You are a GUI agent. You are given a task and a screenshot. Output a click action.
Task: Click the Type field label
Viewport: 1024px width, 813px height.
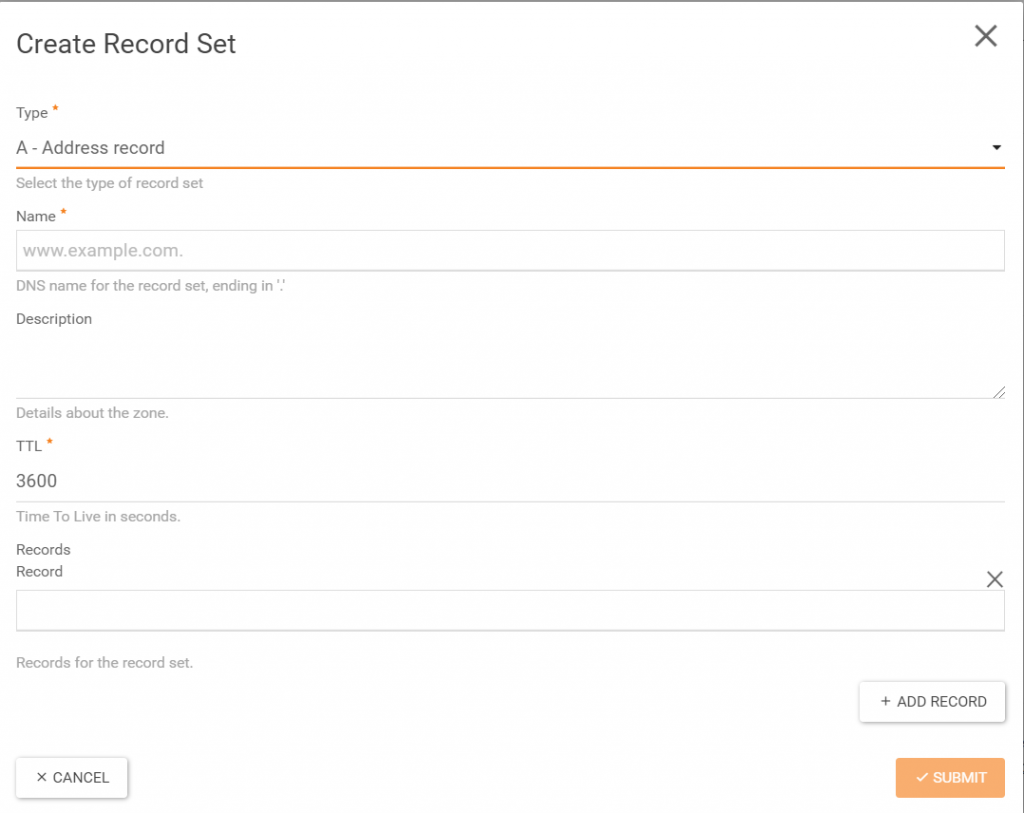click(32, 113)
